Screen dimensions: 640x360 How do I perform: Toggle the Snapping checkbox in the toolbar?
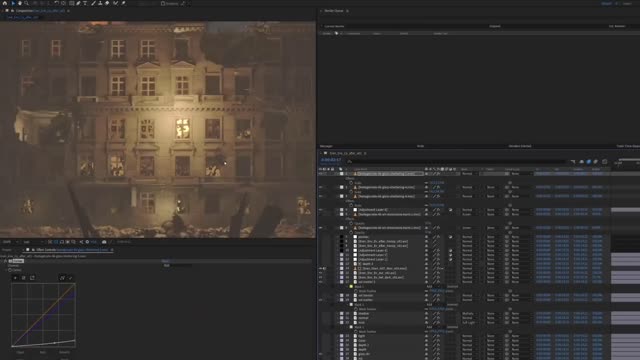tap(163, 3)
